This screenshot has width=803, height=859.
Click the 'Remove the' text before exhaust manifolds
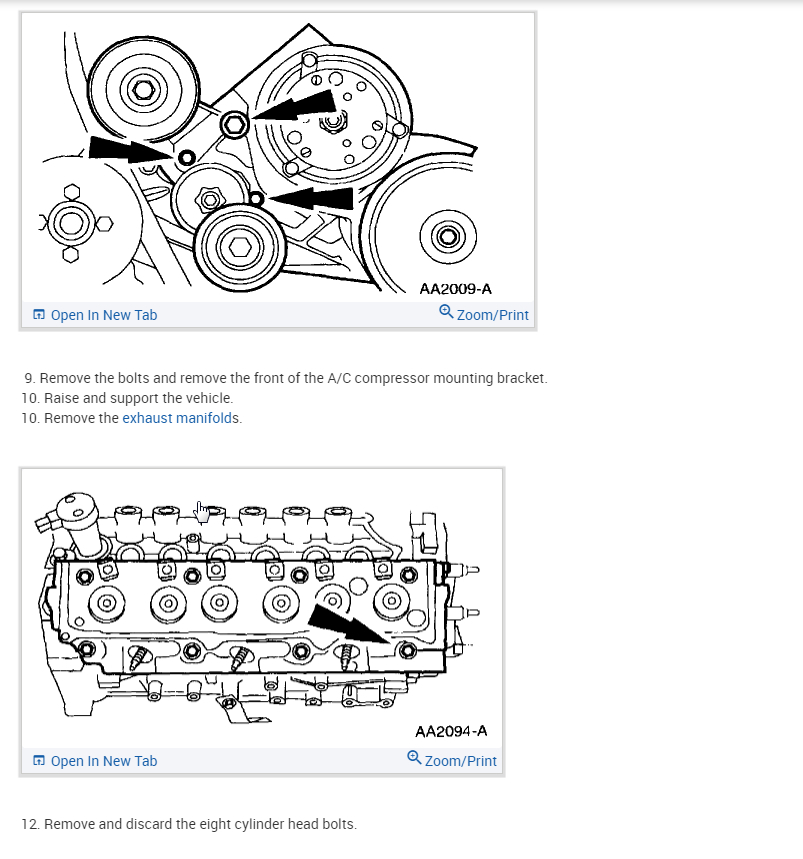click(x=81, y=418)
